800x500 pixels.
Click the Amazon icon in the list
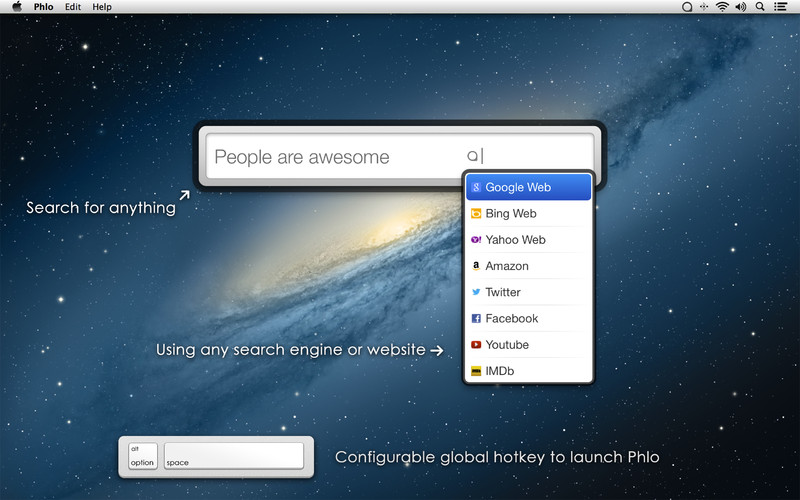(476, 266)
